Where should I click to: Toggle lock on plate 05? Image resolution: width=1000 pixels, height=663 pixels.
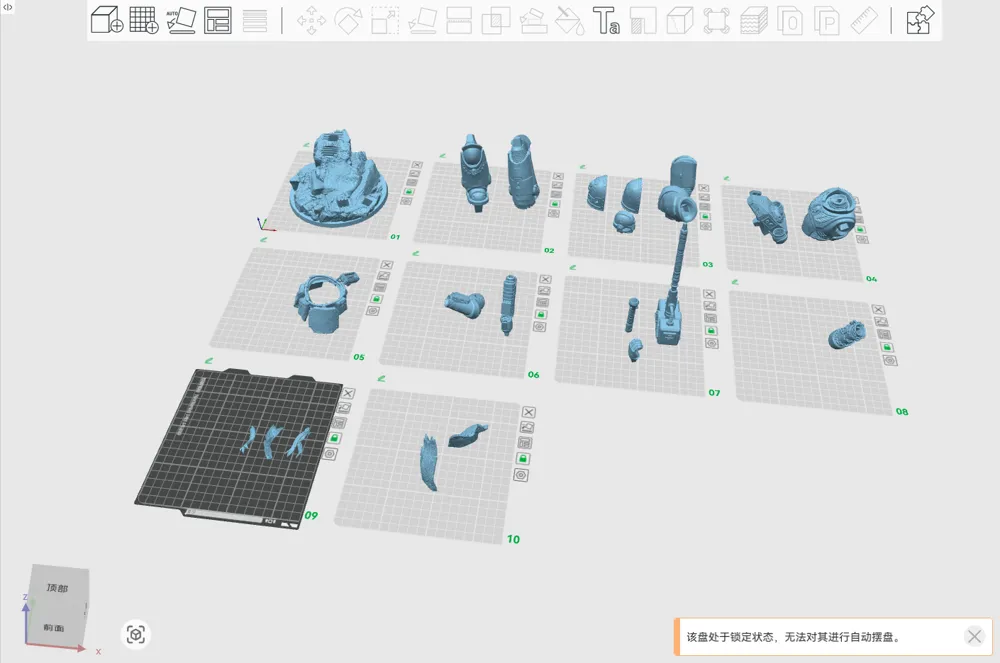(x=376, y=298)
